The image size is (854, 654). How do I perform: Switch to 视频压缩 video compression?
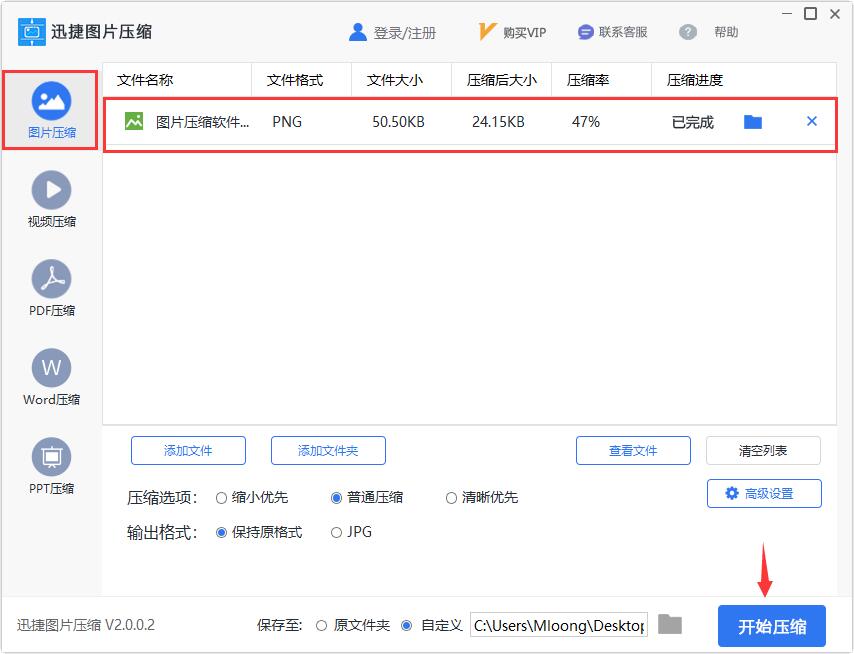coord(51,190)
